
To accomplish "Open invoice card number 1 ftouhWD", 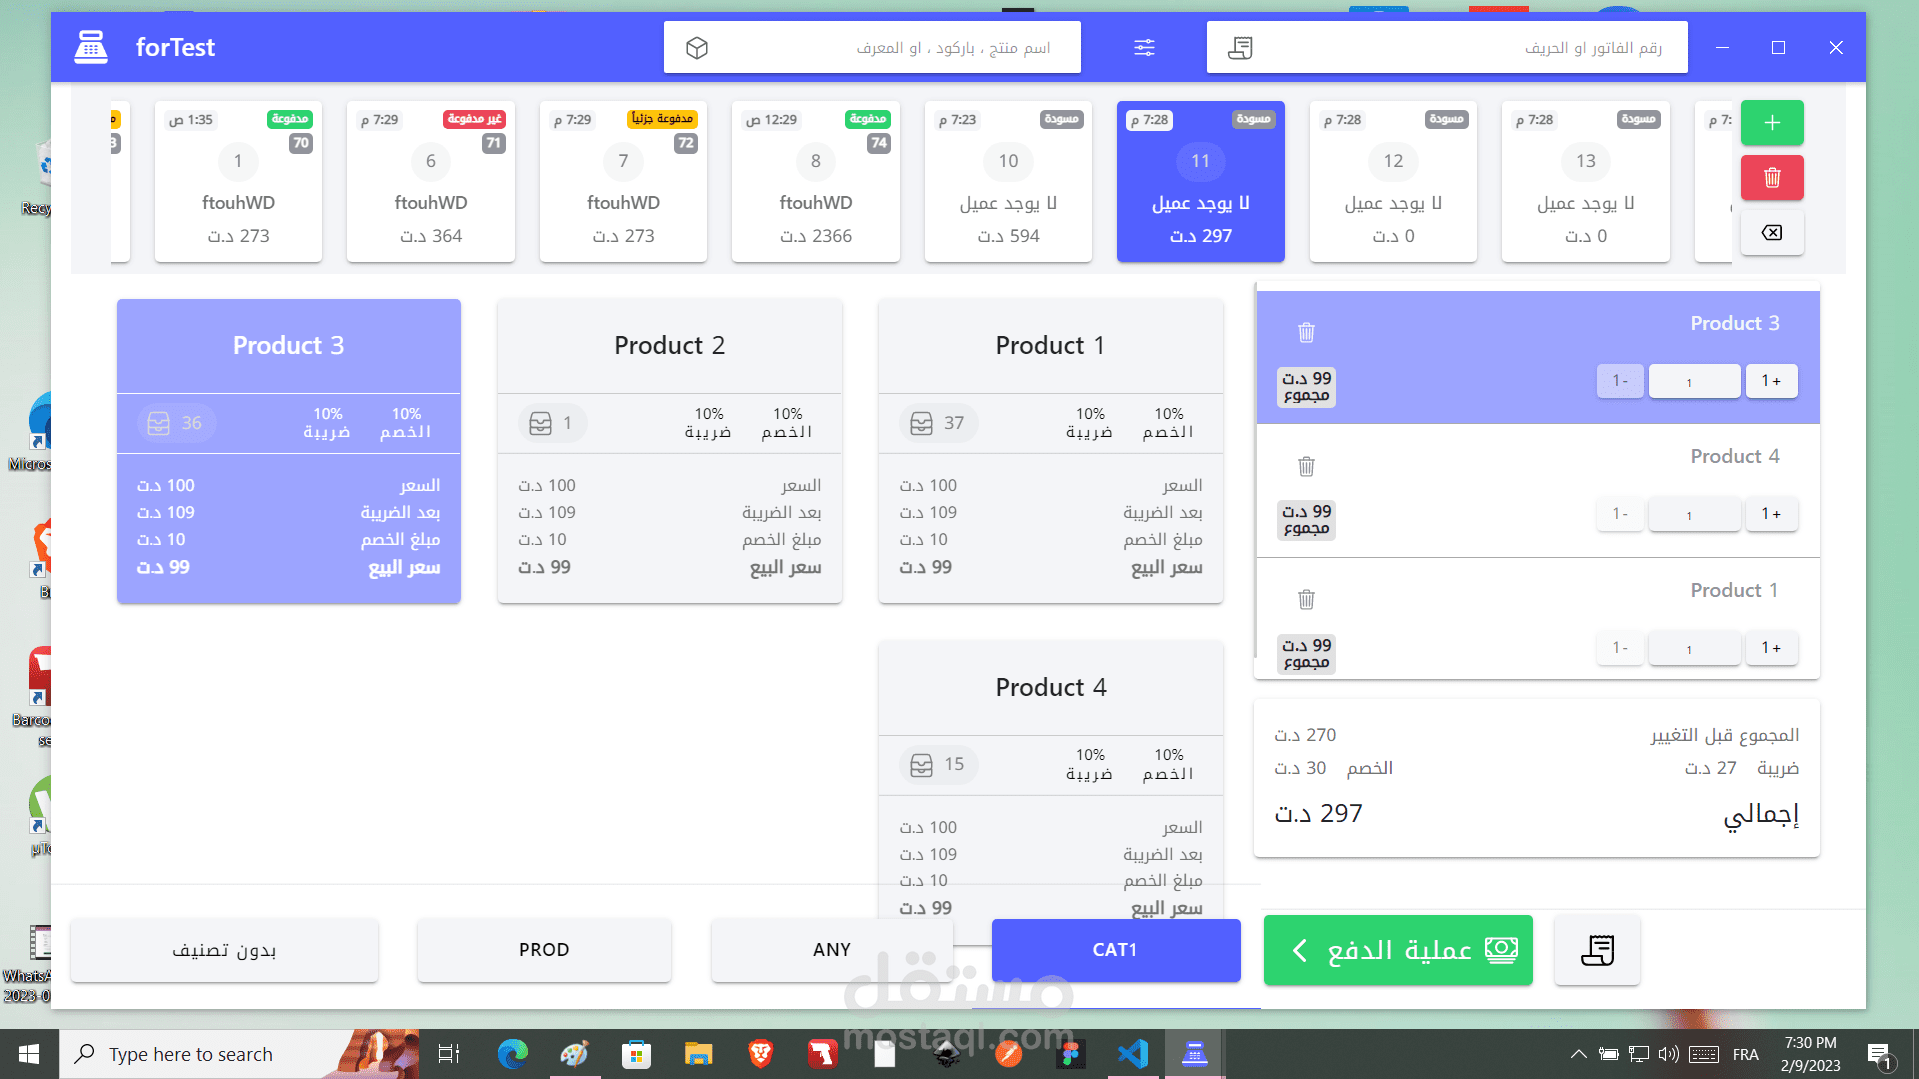I will pos(238,181).
